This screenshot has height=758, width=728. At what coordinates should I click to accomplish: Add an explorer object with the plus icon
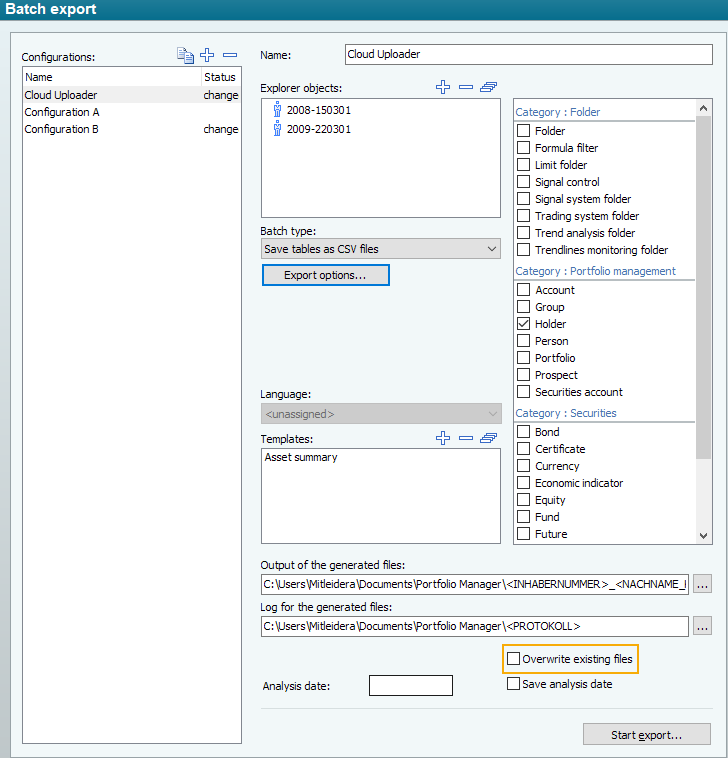click(443, 88)
